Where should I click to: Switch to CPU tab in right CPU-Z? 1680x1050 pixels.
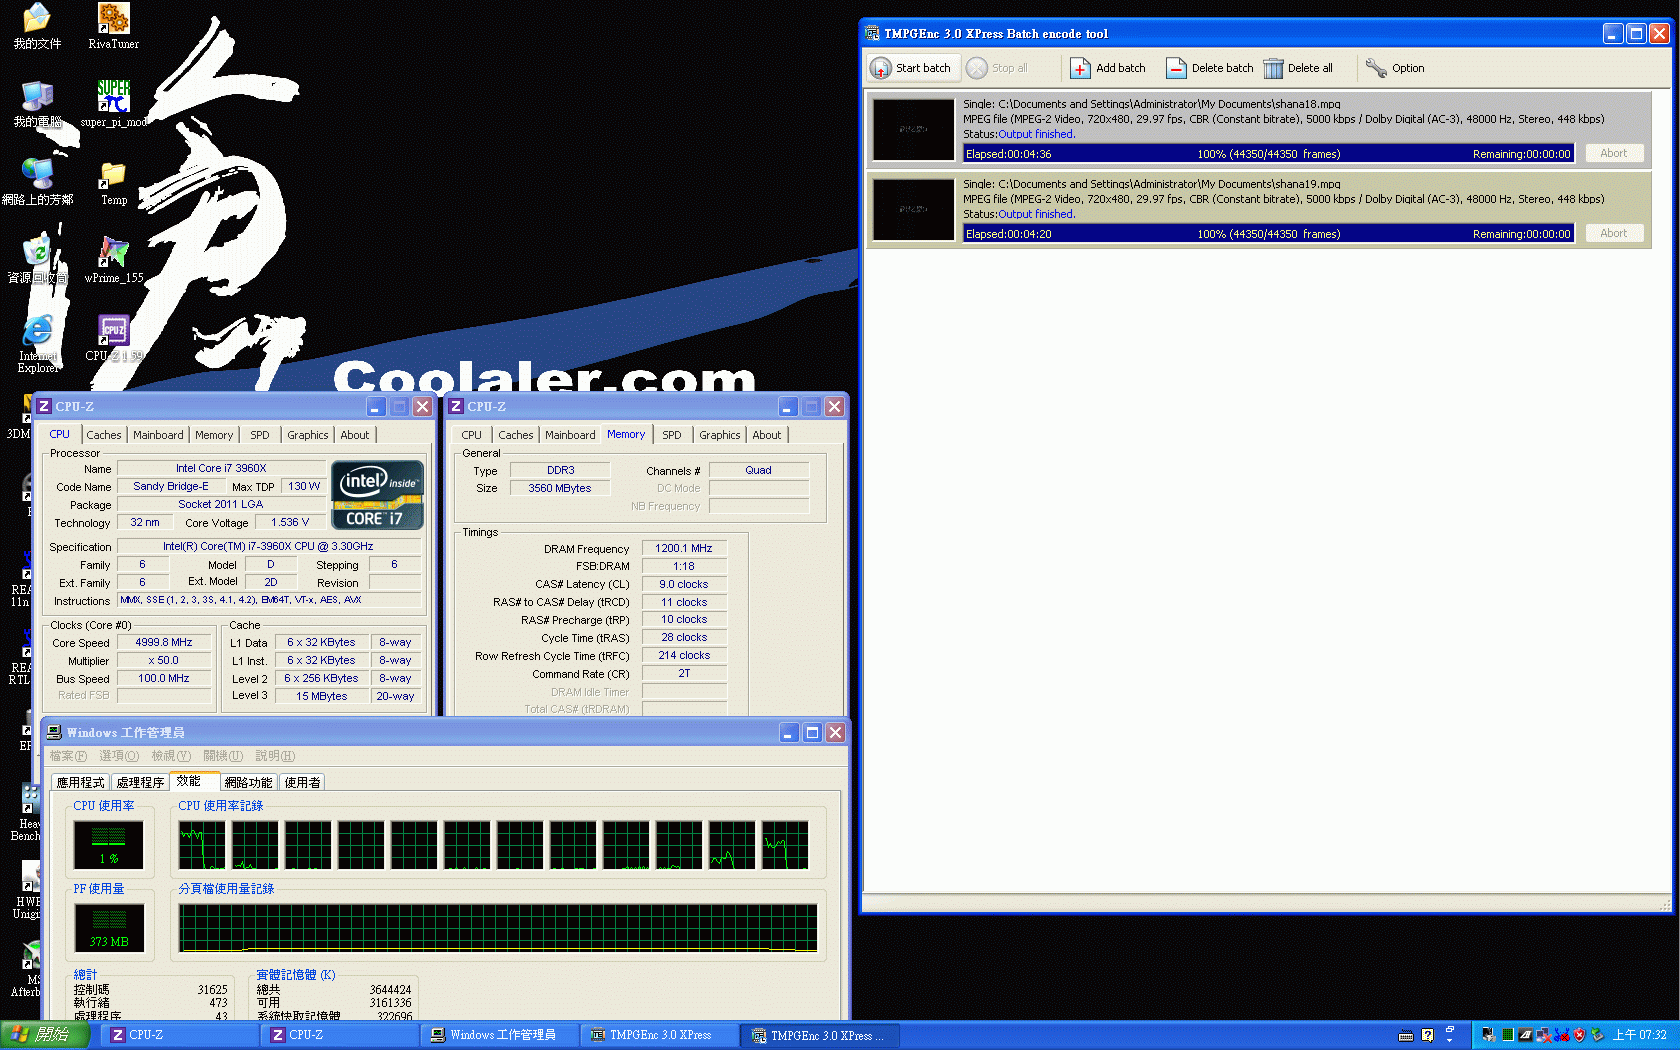click(x=471, y=435)
